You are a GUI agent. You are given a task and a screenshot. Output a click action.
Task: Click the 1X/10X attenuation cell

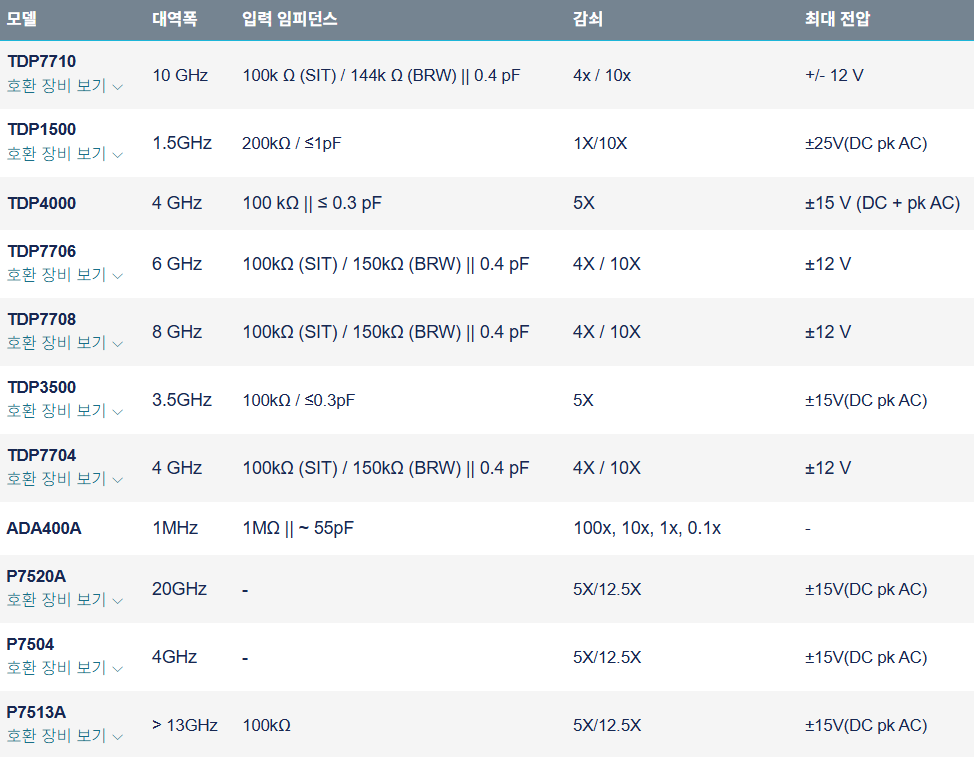(600, 143)
